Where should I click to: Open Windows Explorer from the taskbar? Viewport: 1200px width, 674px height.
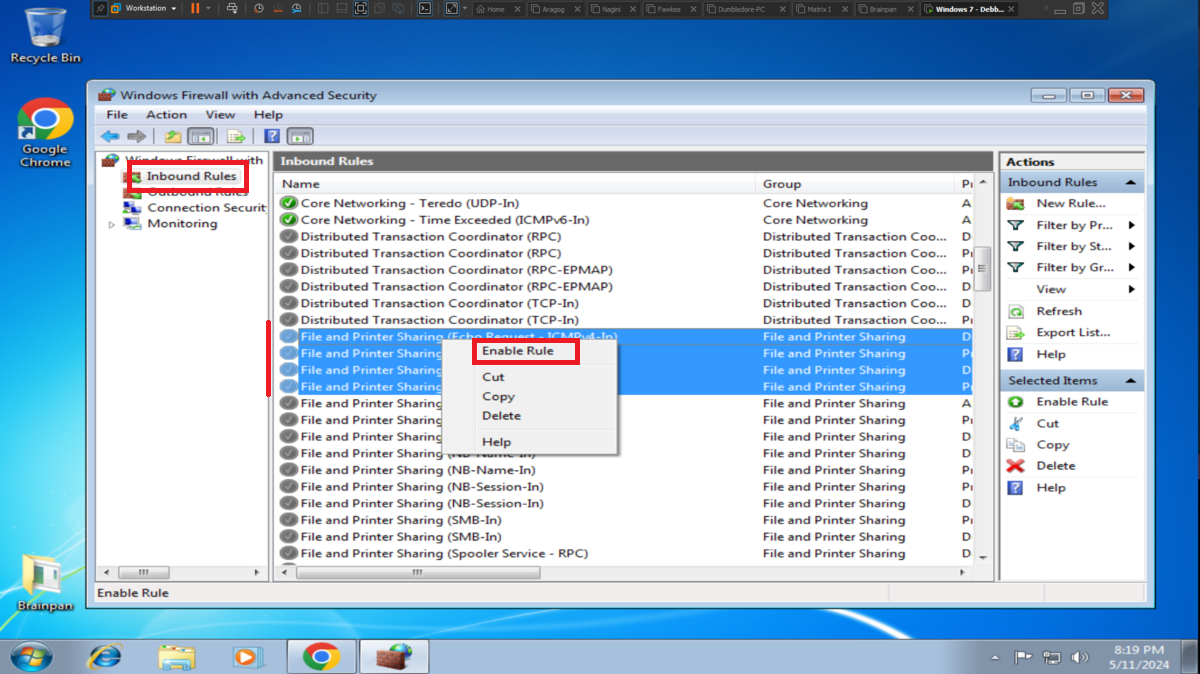[176, 656]
